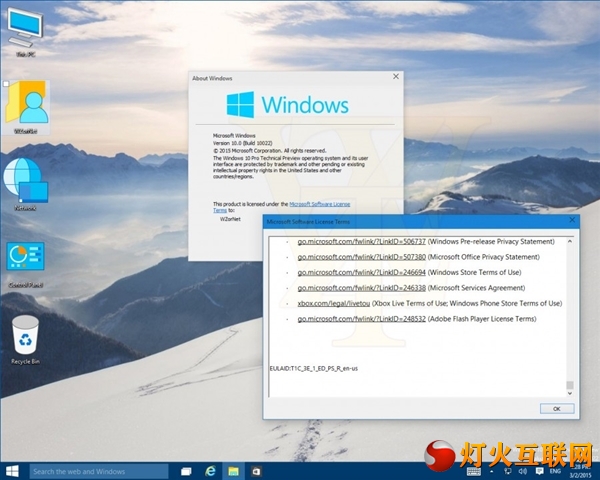Click the Windows Start button
The image size is (600, 480).
click(13, 471)
